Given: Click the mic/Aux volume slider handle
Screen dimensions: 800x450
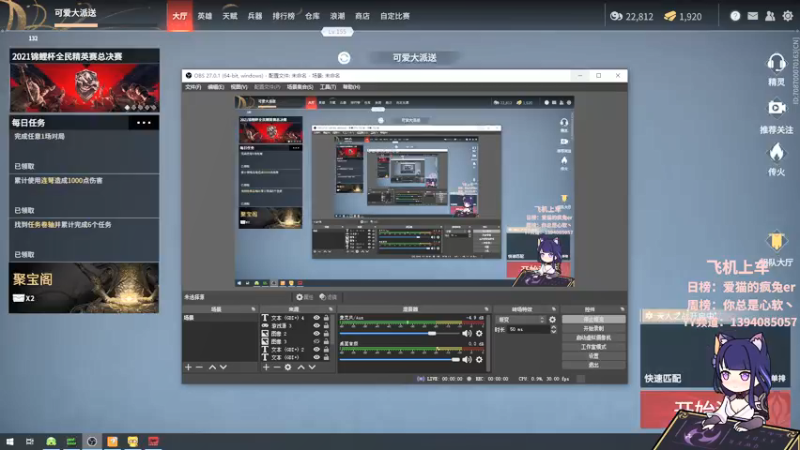Looking at the screenshot, I should tap(432, 333).
